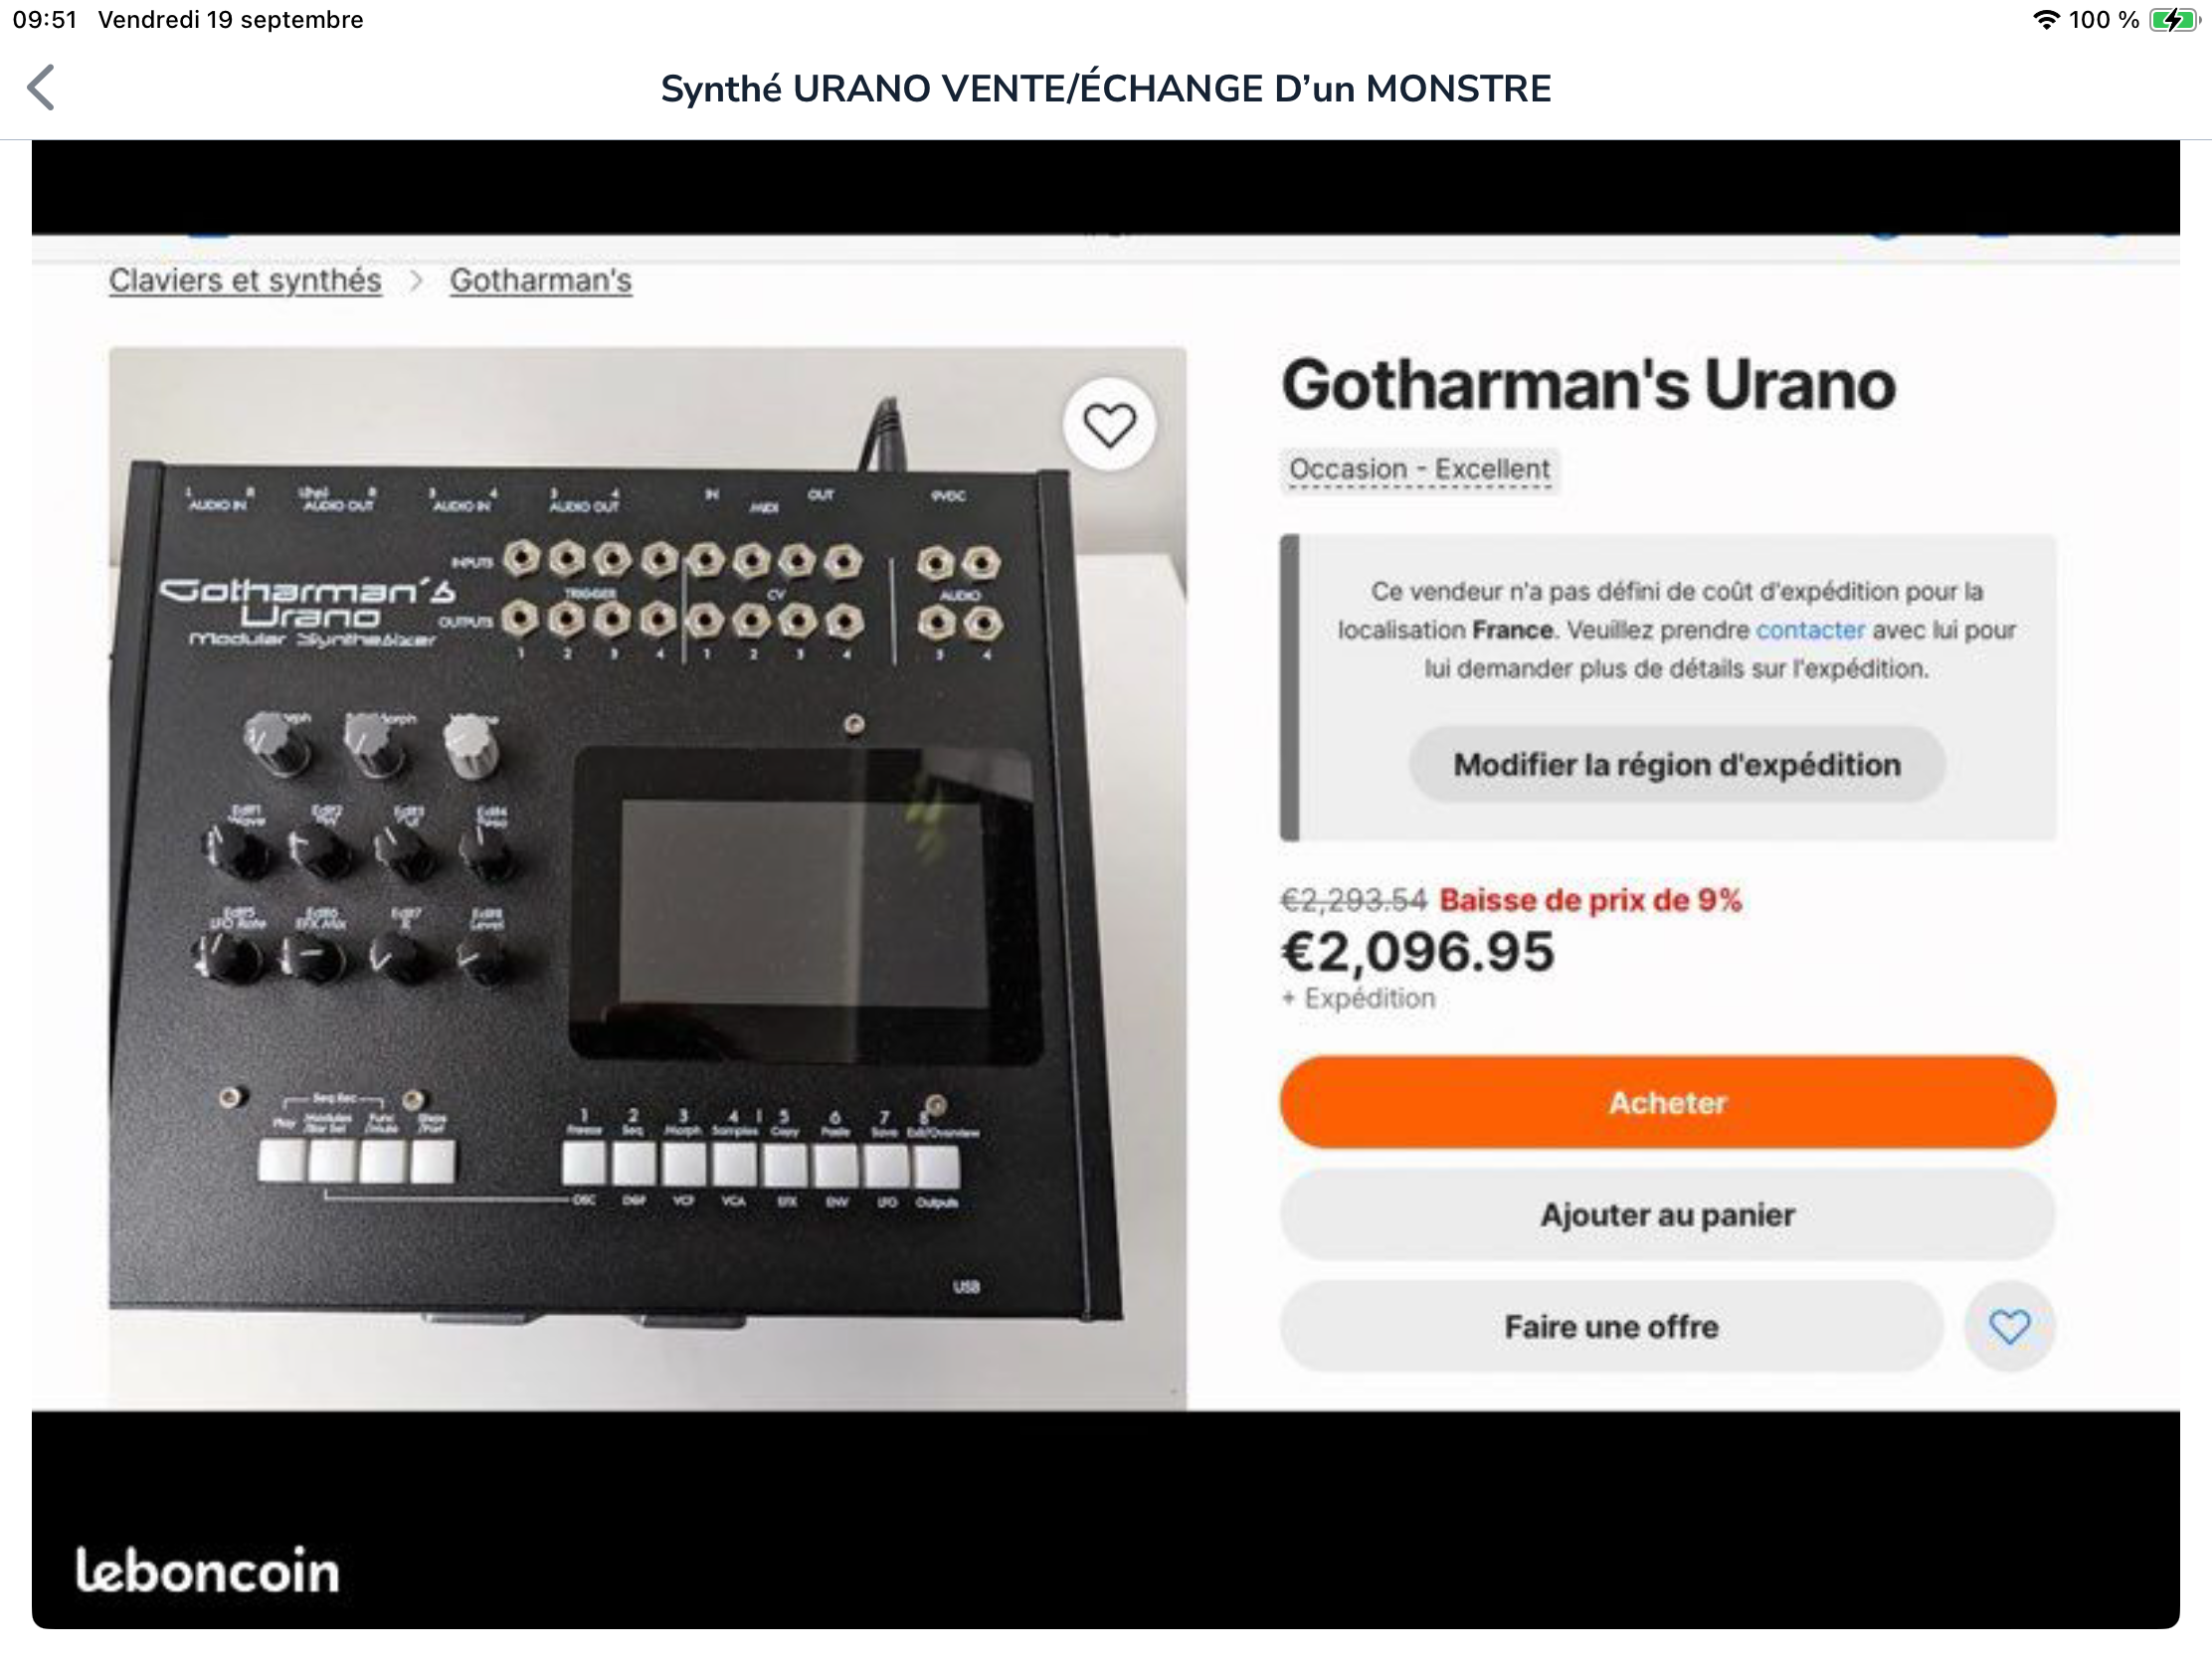Open the Gotharman's breadcrumb link
This screenshot has width=2212, height=1659.
540,281
